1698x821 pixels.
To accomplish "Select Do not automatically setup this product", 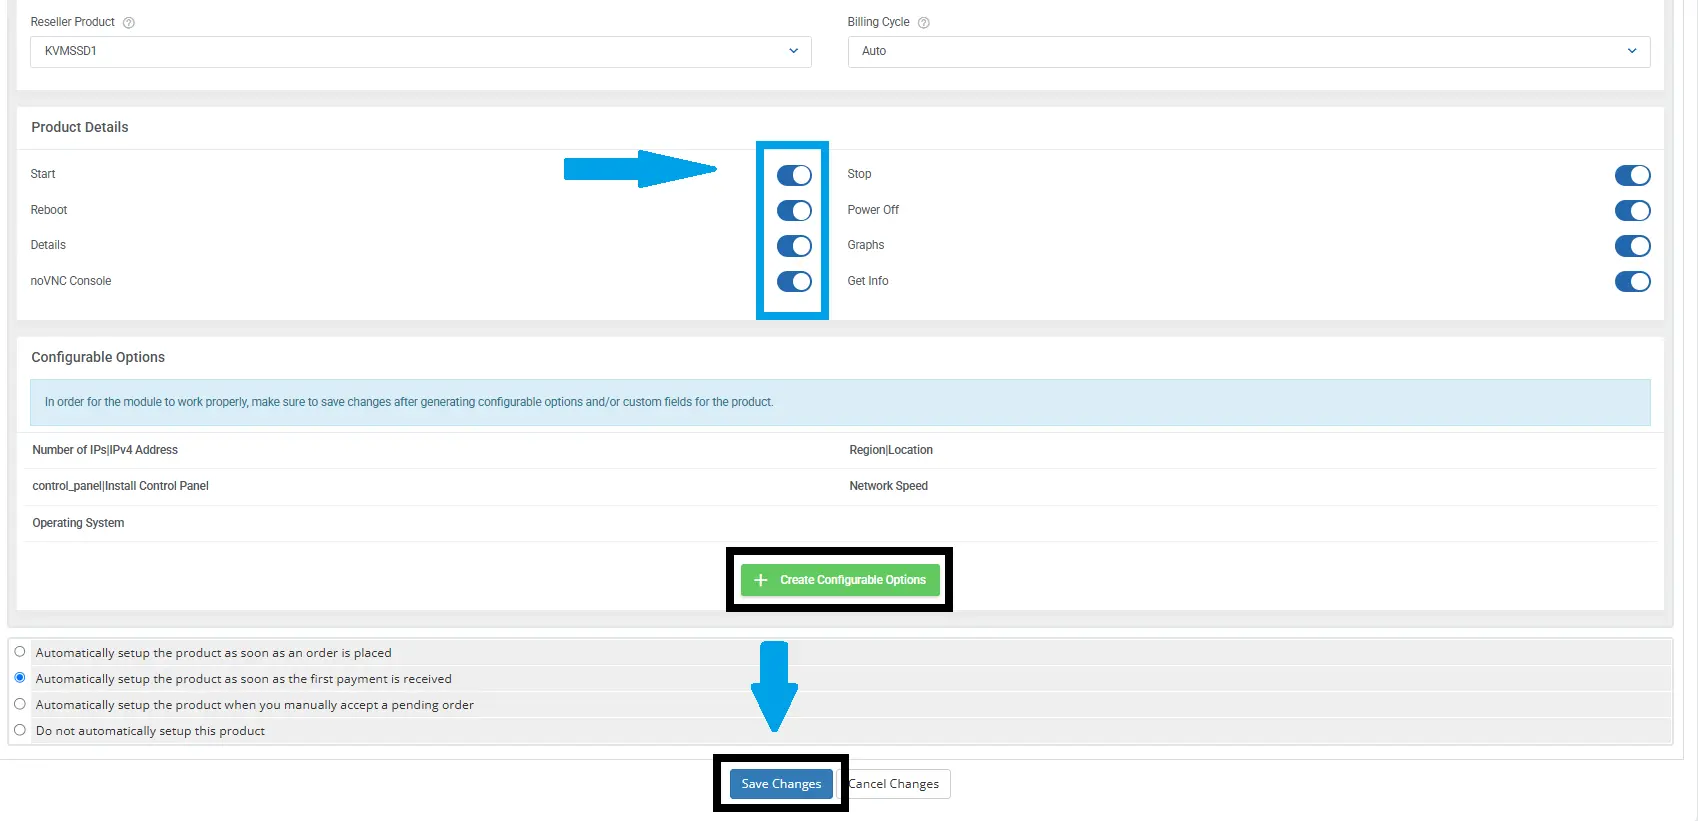I will click(20, 730).
